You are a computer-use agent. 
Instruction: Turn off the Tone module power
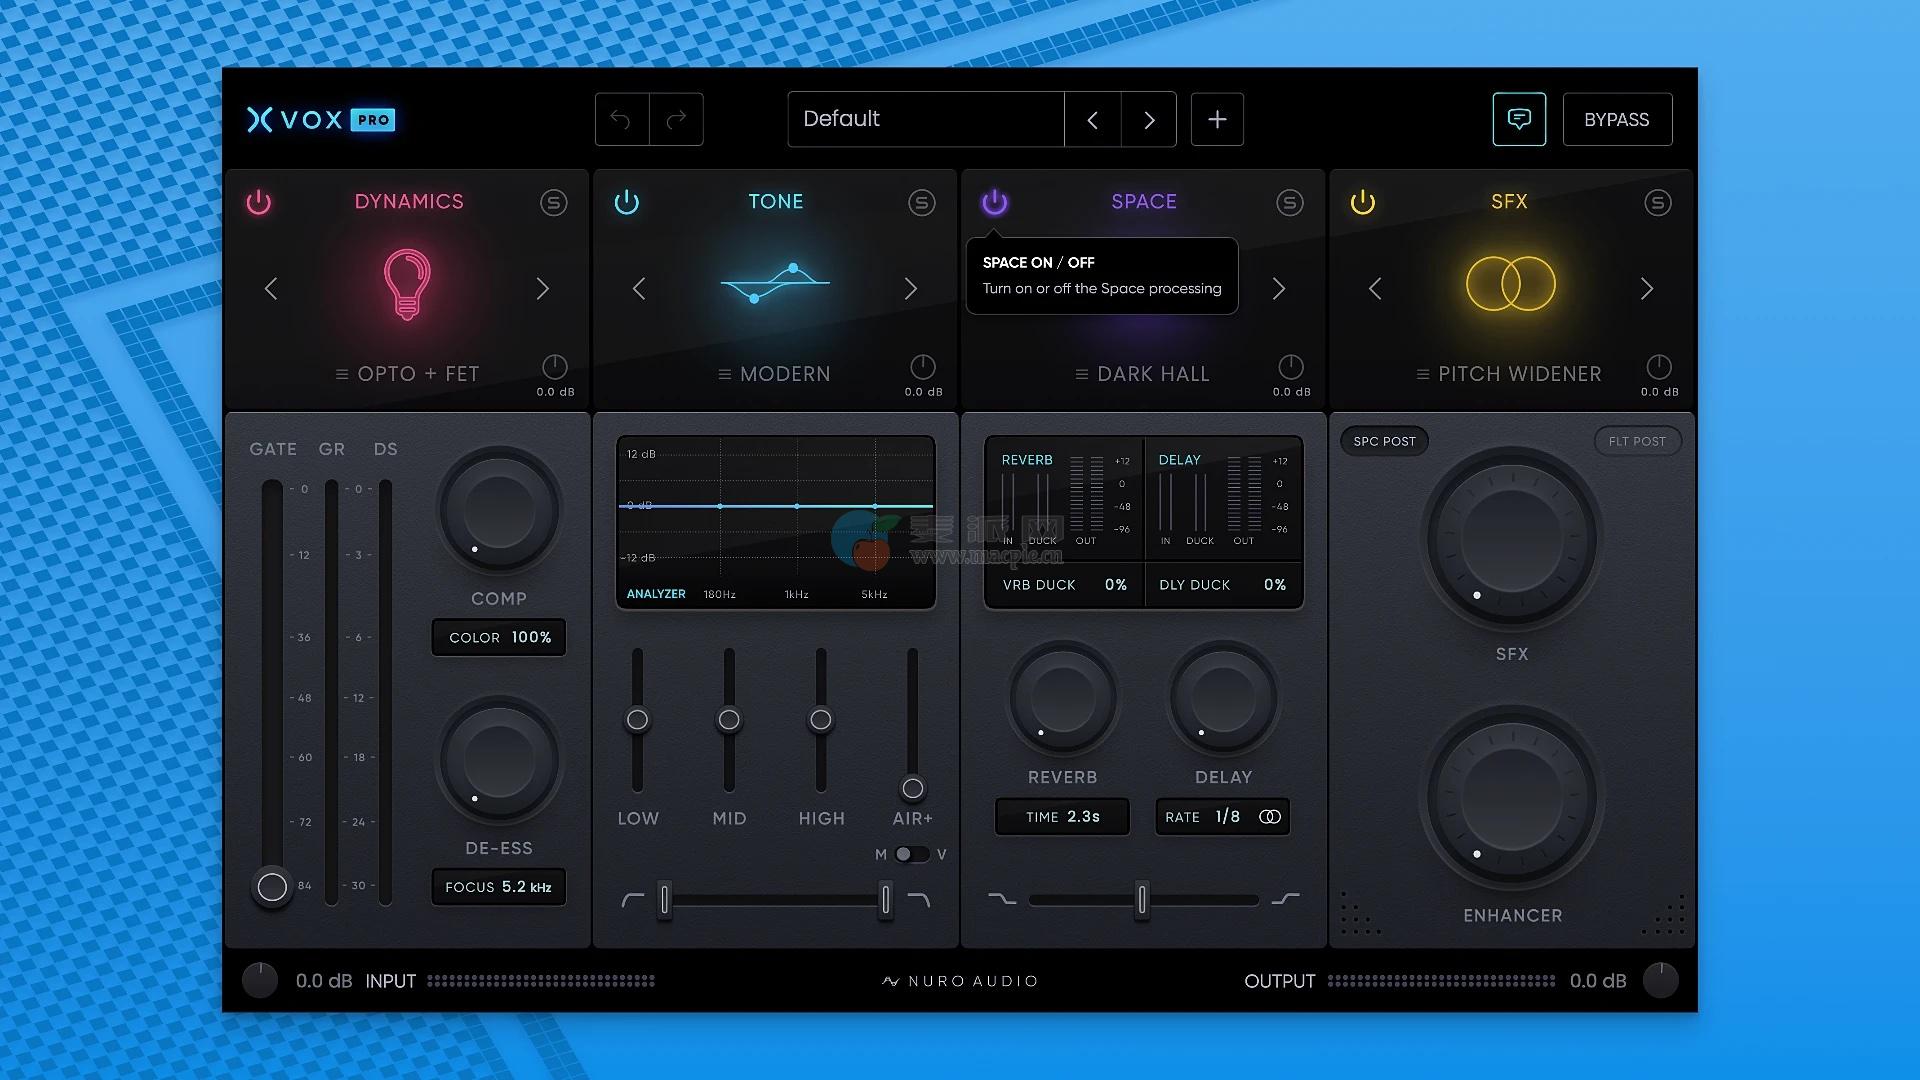tap(627, 203)
